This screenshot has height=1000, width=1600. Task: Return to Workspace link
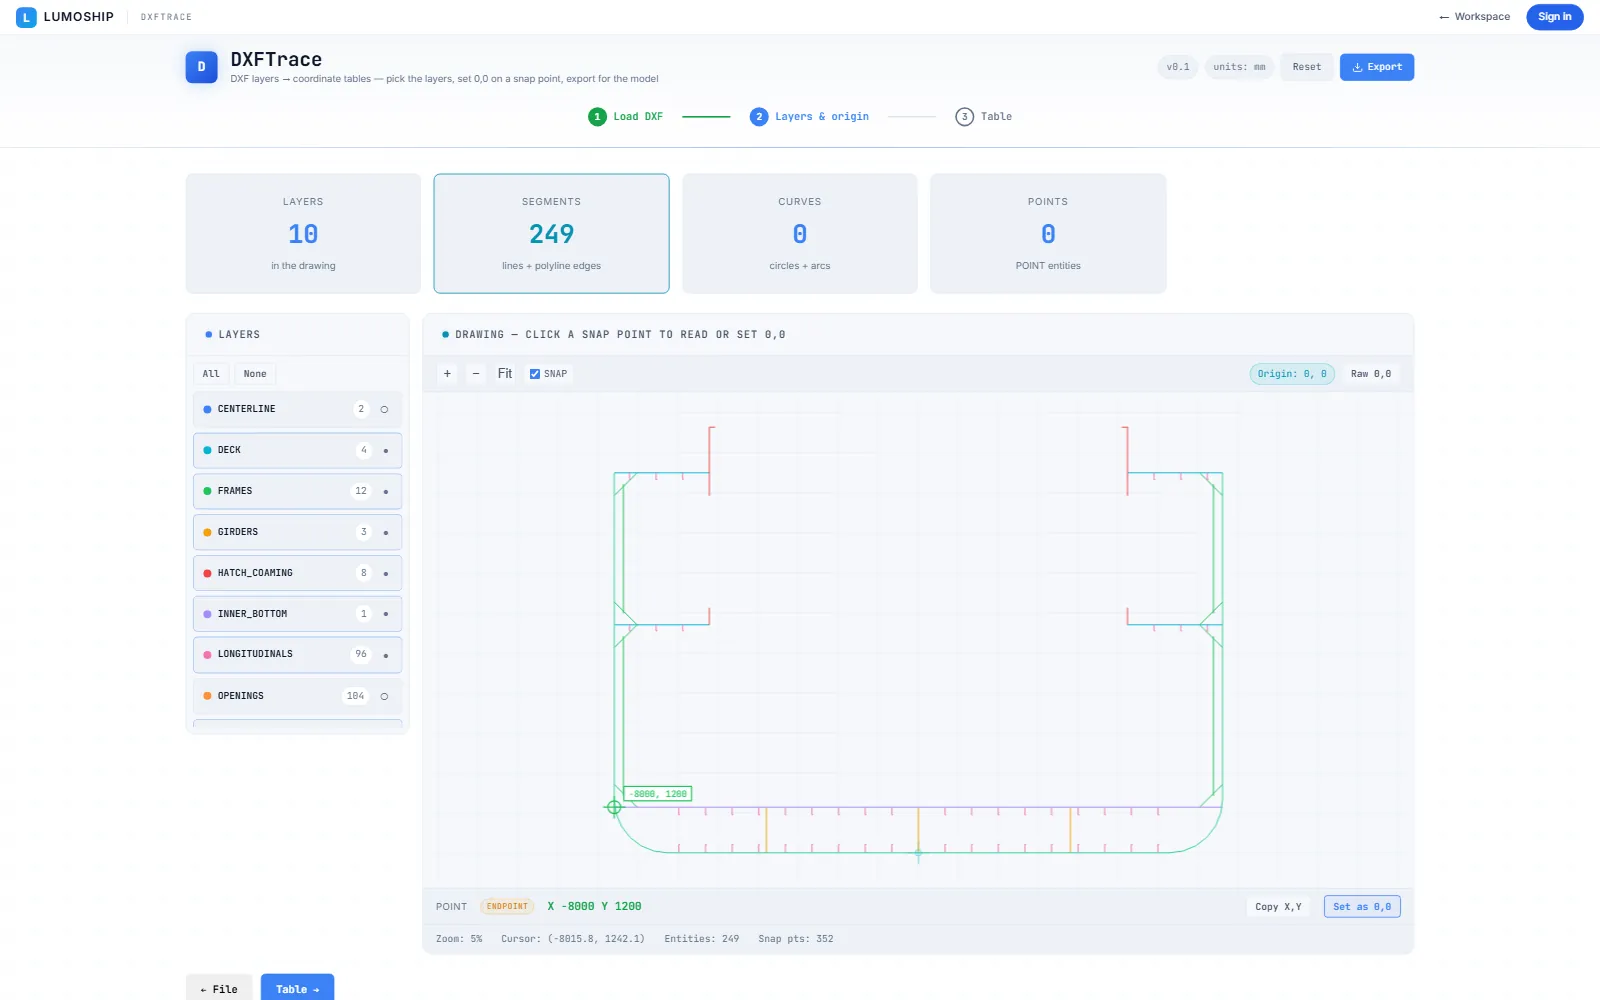(1475, 17)
